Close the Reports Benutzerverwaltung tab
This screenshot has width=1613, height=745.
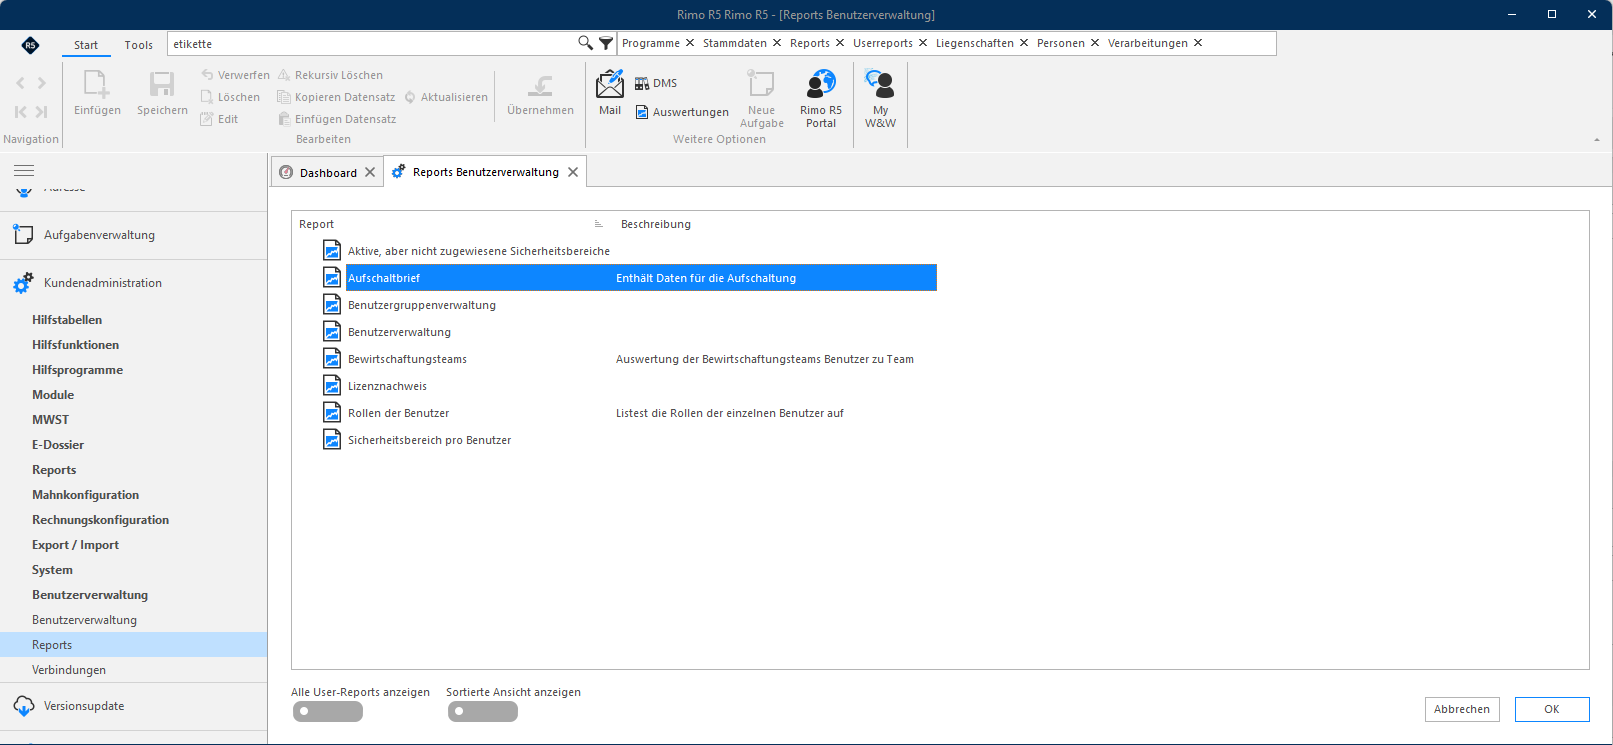click(573, 172)
